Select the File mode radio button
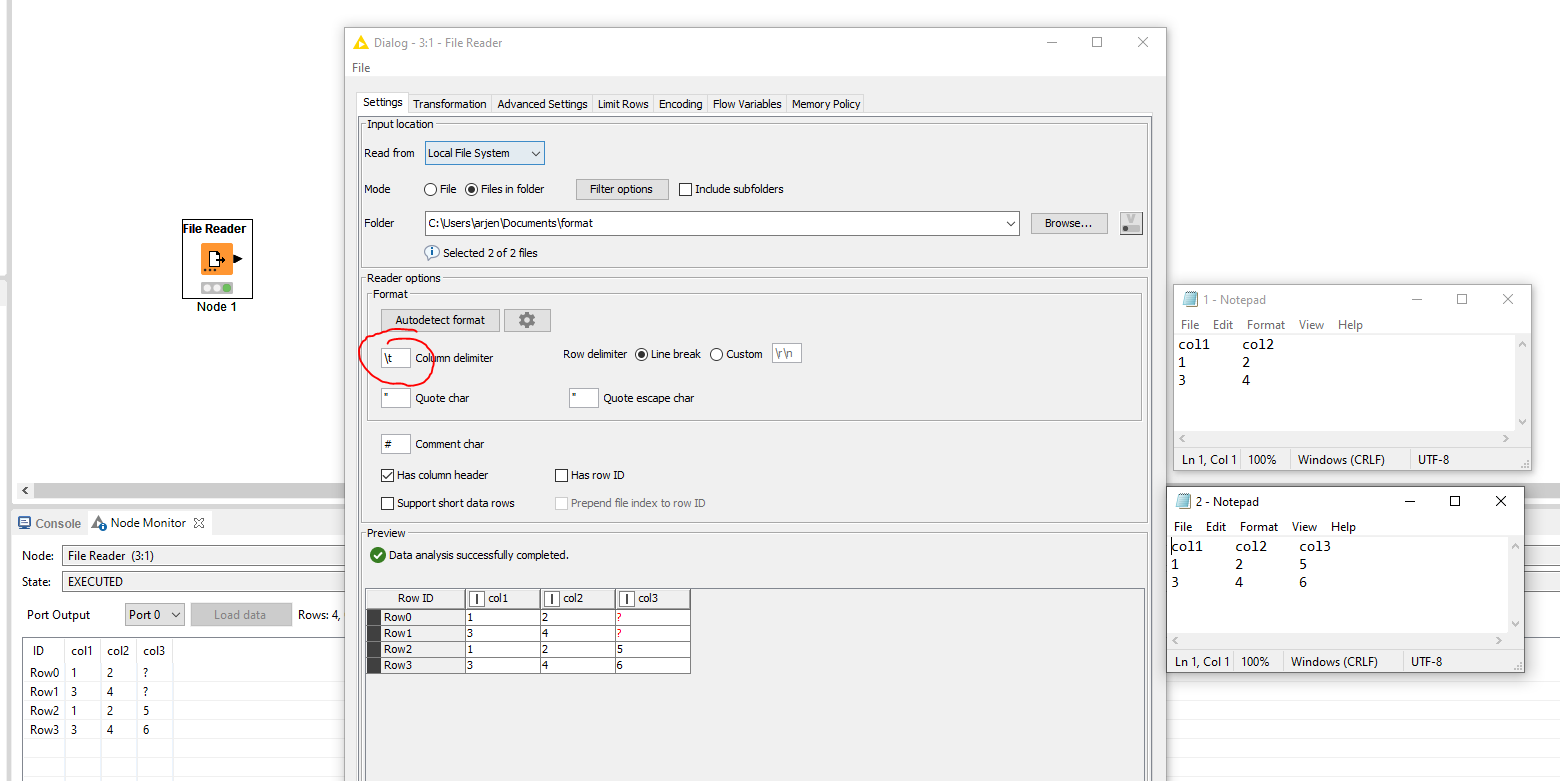The height and width of the screenshot is (781, 1560). 431,189
